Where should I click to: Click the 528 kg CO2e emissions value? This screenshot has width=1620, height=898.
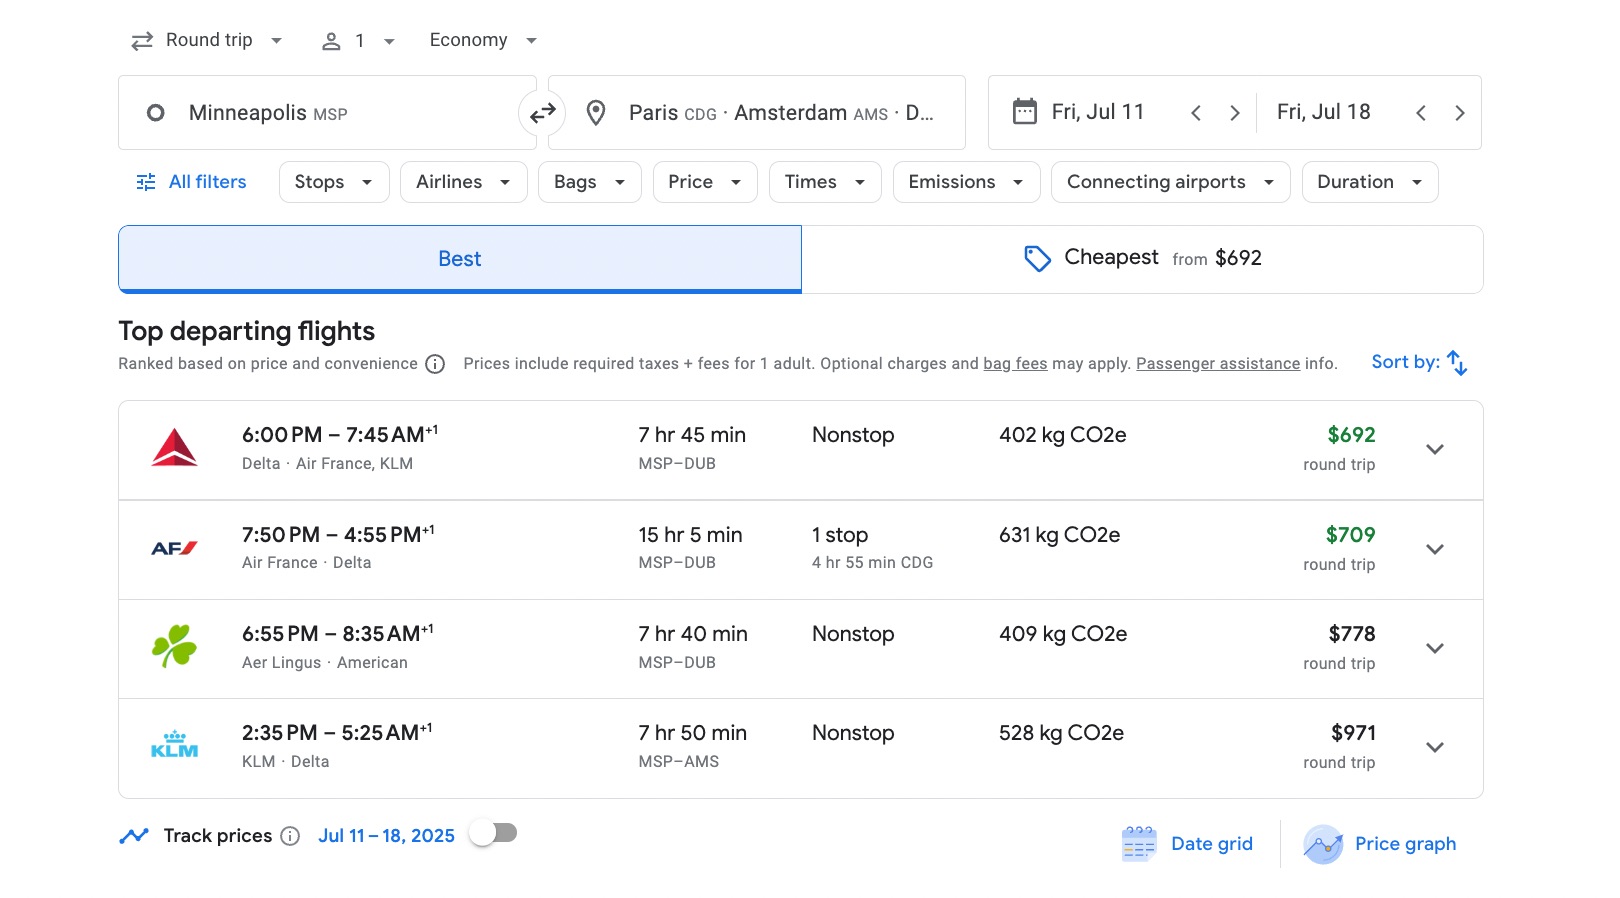point(1061,733)
